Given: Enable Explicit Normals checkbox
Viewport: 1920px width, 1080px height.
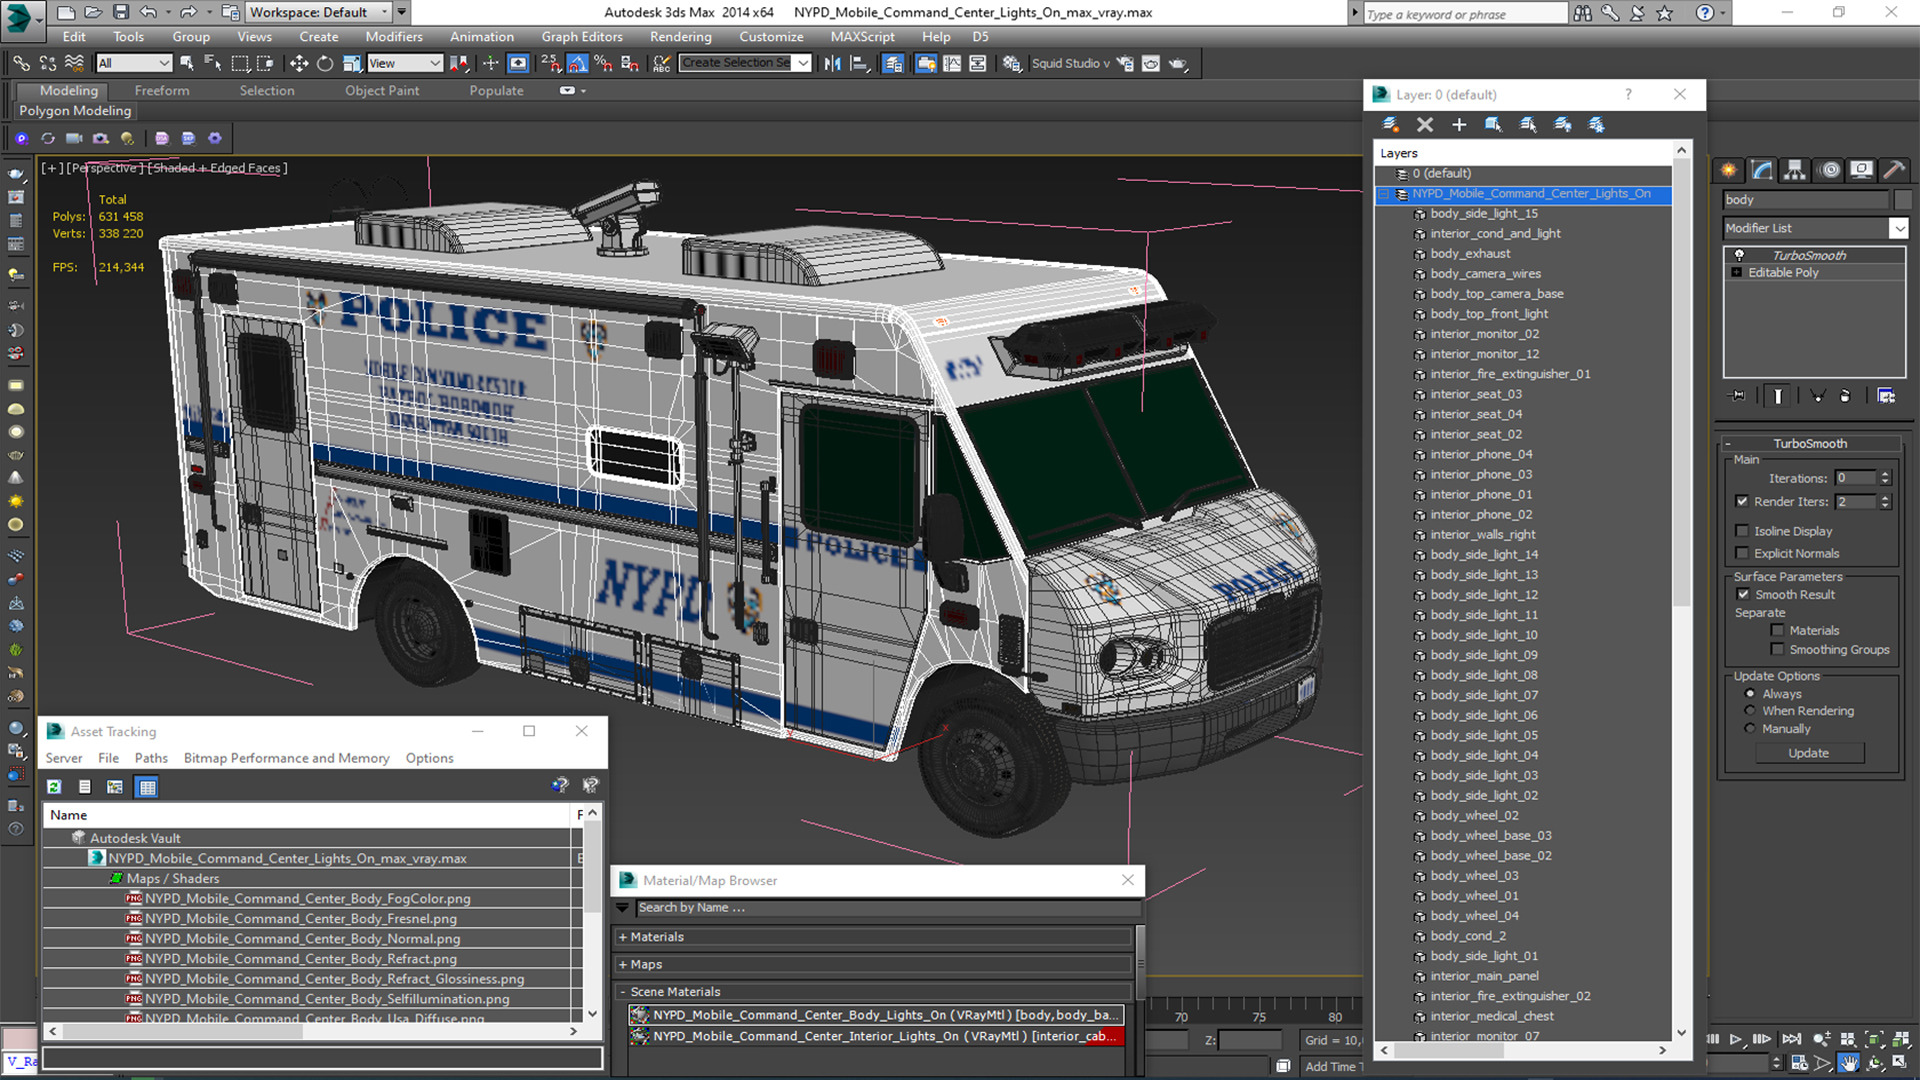Looking at the screenshot, I should point(1742,553).
